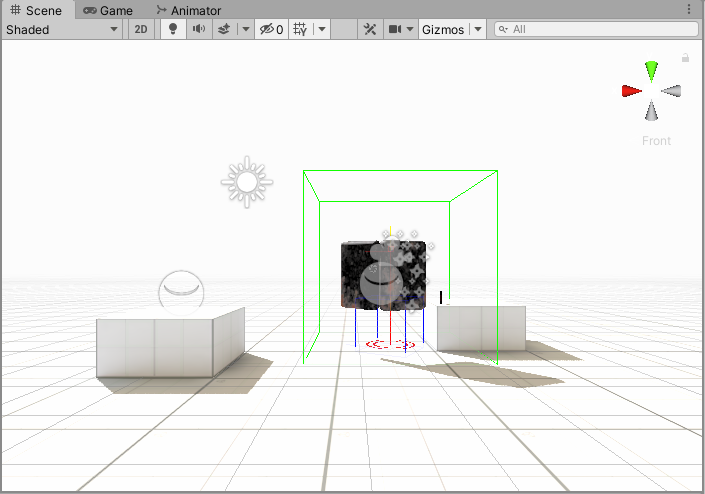Toggle 2D view mode
The width and height of the screenshot is (705, 494).
141,29
